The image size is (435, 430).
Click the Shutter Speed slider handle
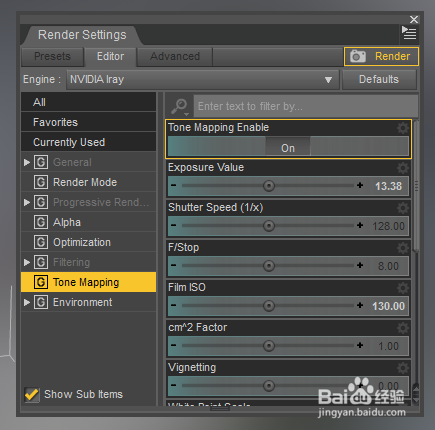pos(269,226)
